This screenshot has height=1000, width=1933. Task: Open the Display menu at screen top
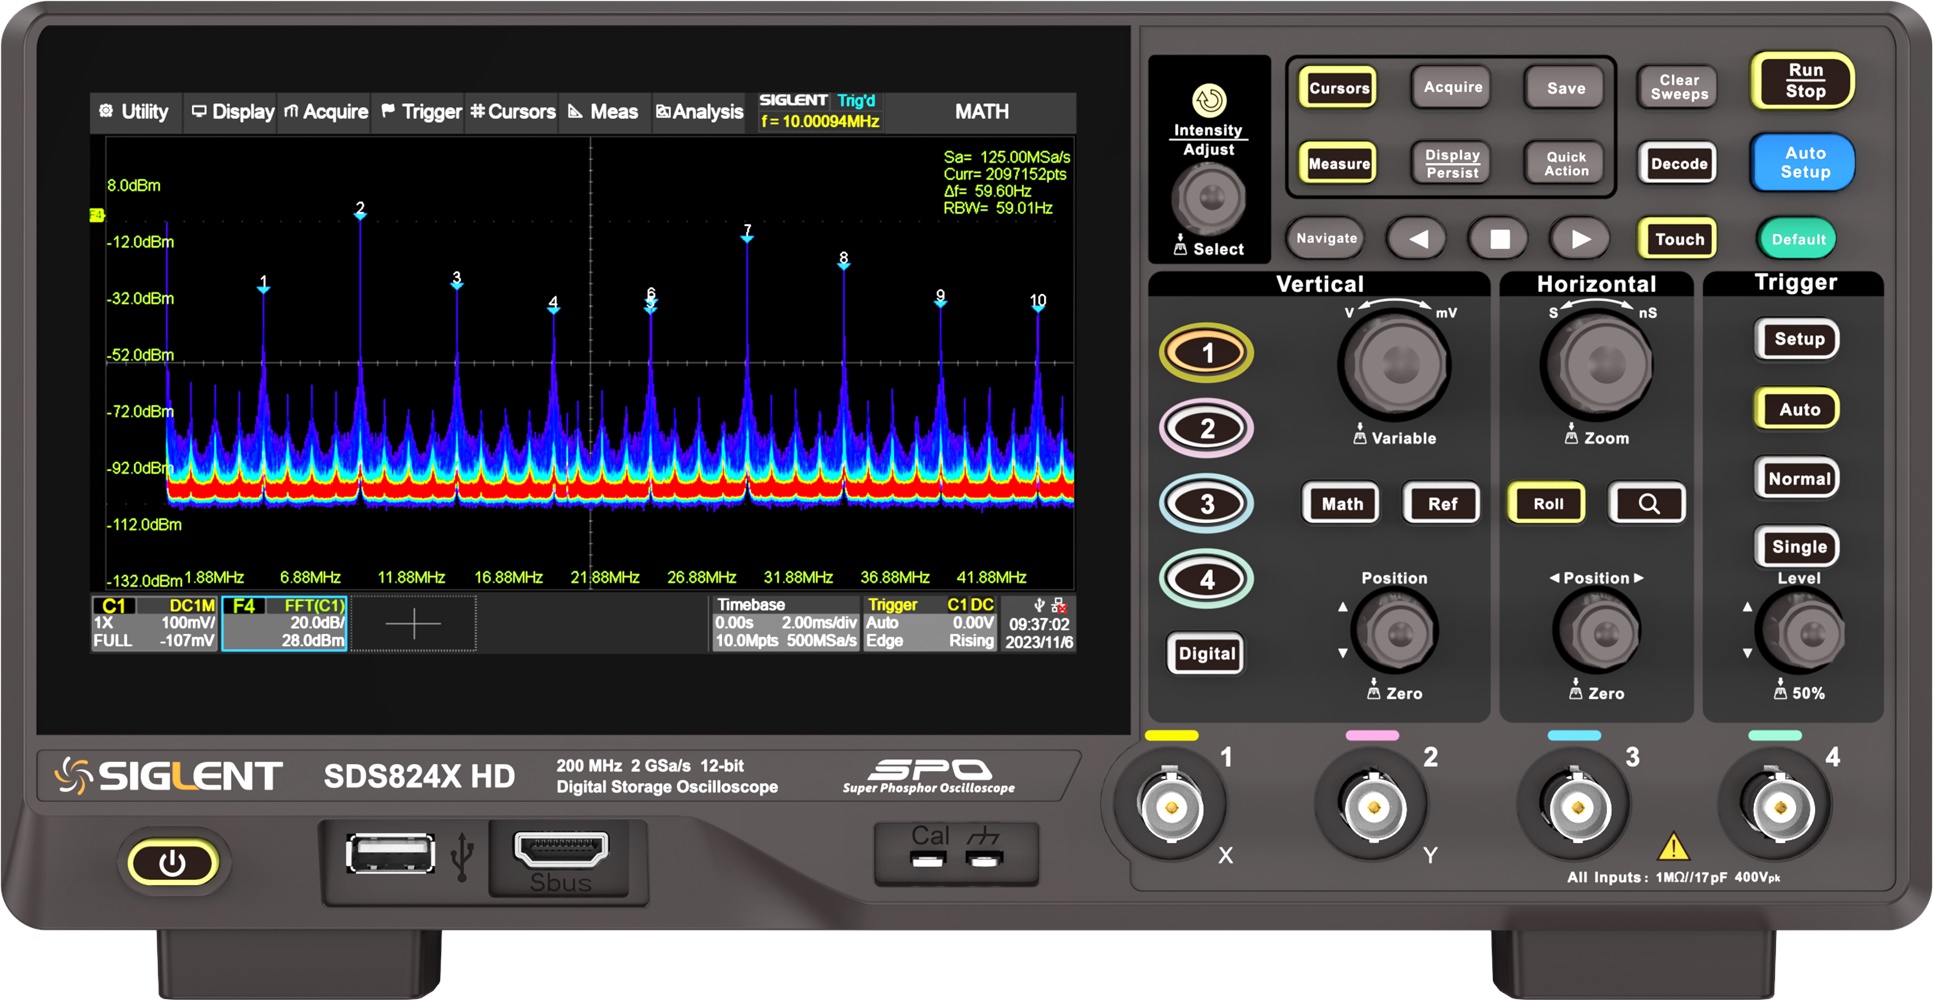pos(230,112)
